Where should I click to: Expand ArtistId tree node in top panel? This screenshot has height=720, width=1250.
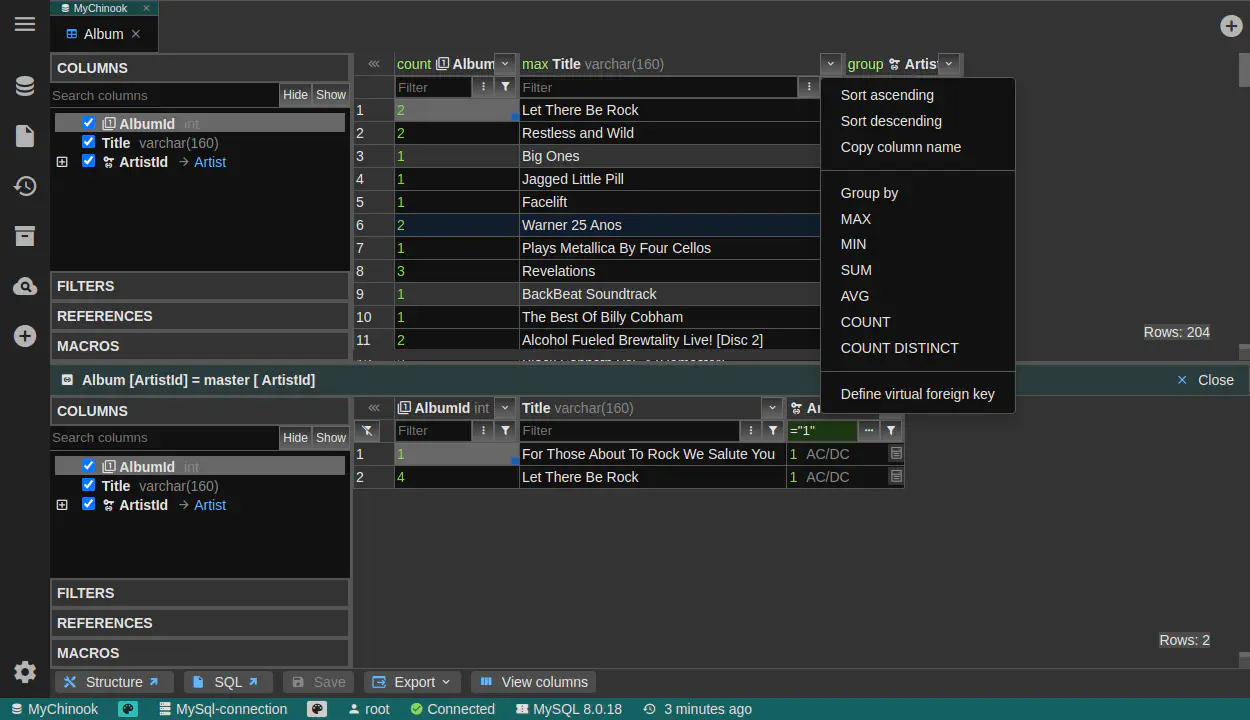[62, 162]
